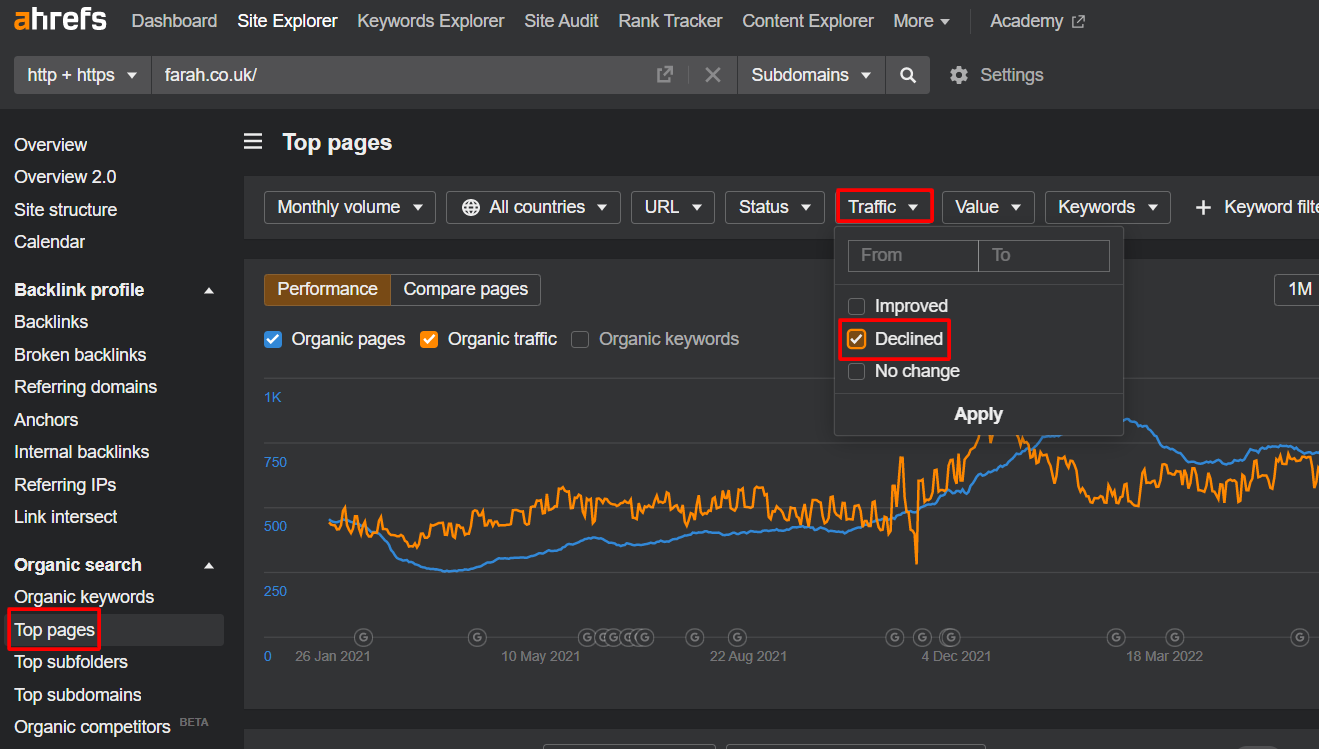Apply the traffic filter
1319x749 pixels.
[978, 414]
